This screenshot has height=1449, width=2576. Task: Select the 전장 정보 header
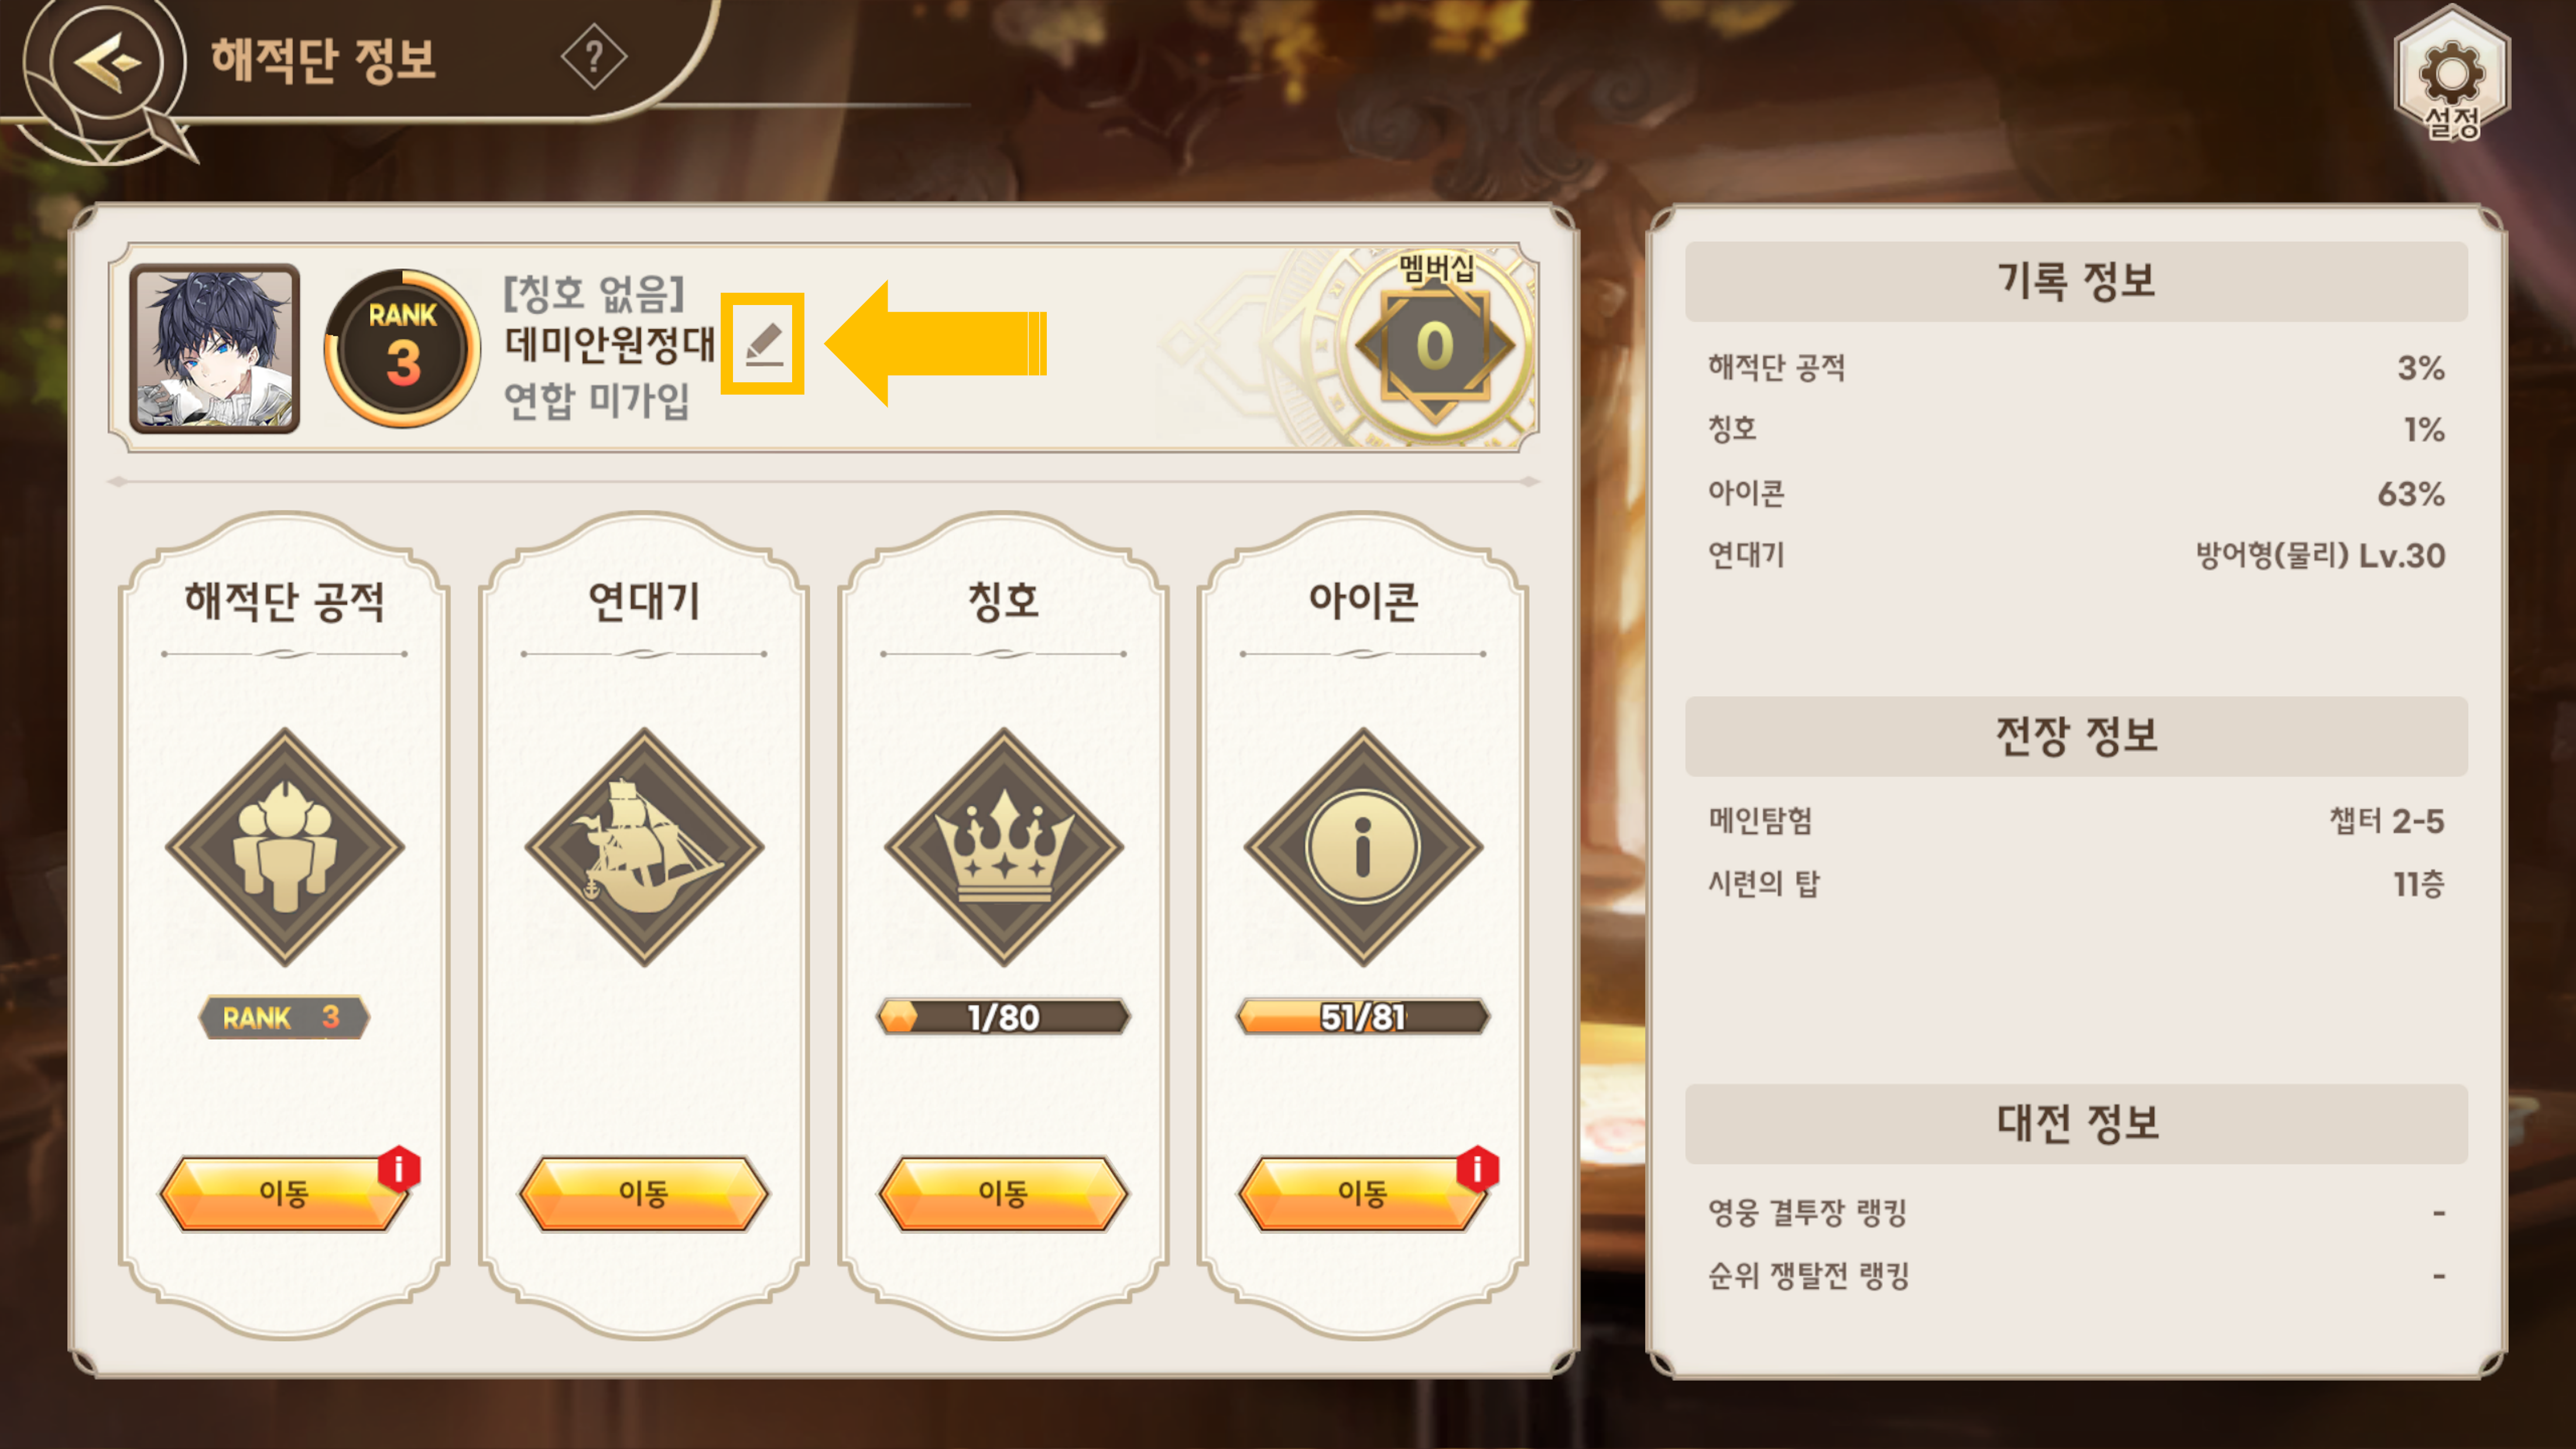[x=2076, y=736]
